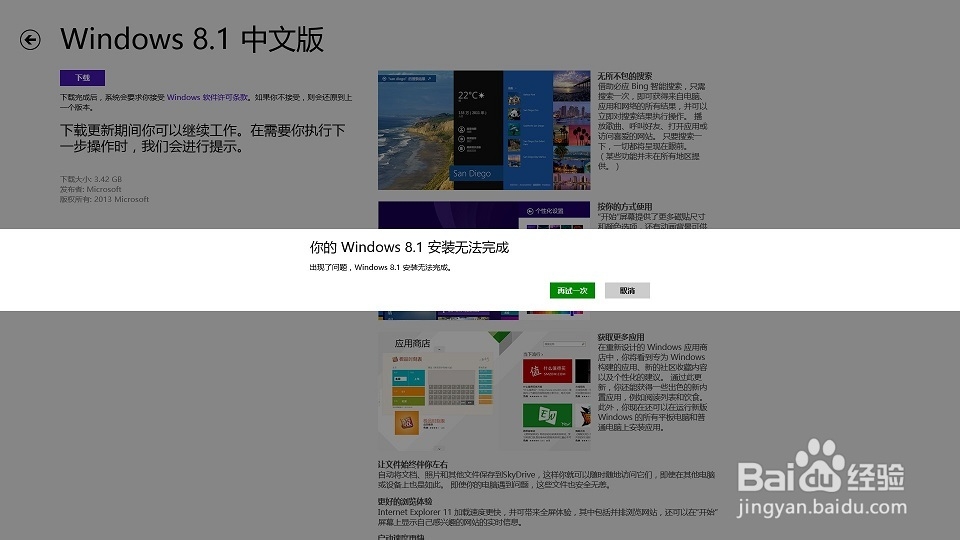Click the back arrow icon

coord(30,40)
